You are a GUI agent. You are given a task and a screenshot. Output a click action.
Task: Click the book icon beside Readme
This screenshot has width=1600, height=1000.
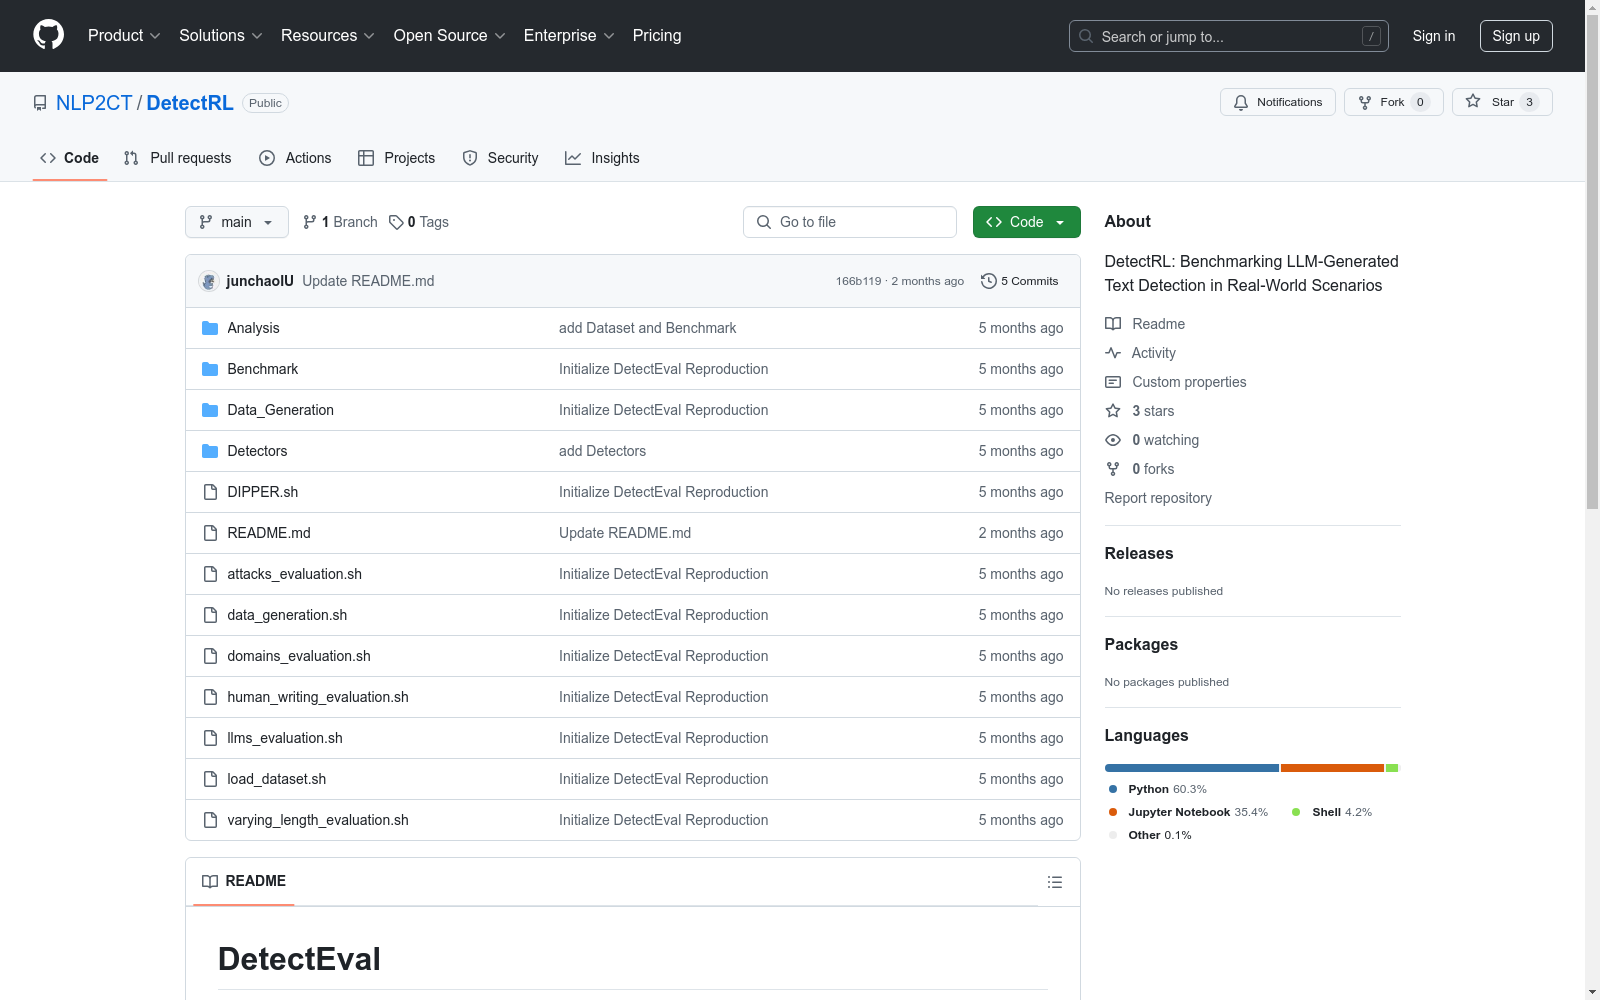(1113, 324)
